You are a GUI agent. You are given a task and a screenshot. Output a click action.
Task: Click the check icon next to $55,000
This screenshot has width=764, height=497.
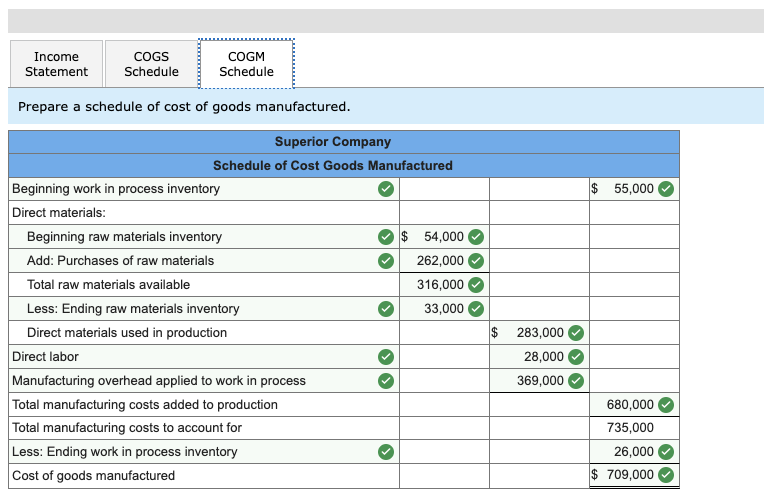click(666, 189)
